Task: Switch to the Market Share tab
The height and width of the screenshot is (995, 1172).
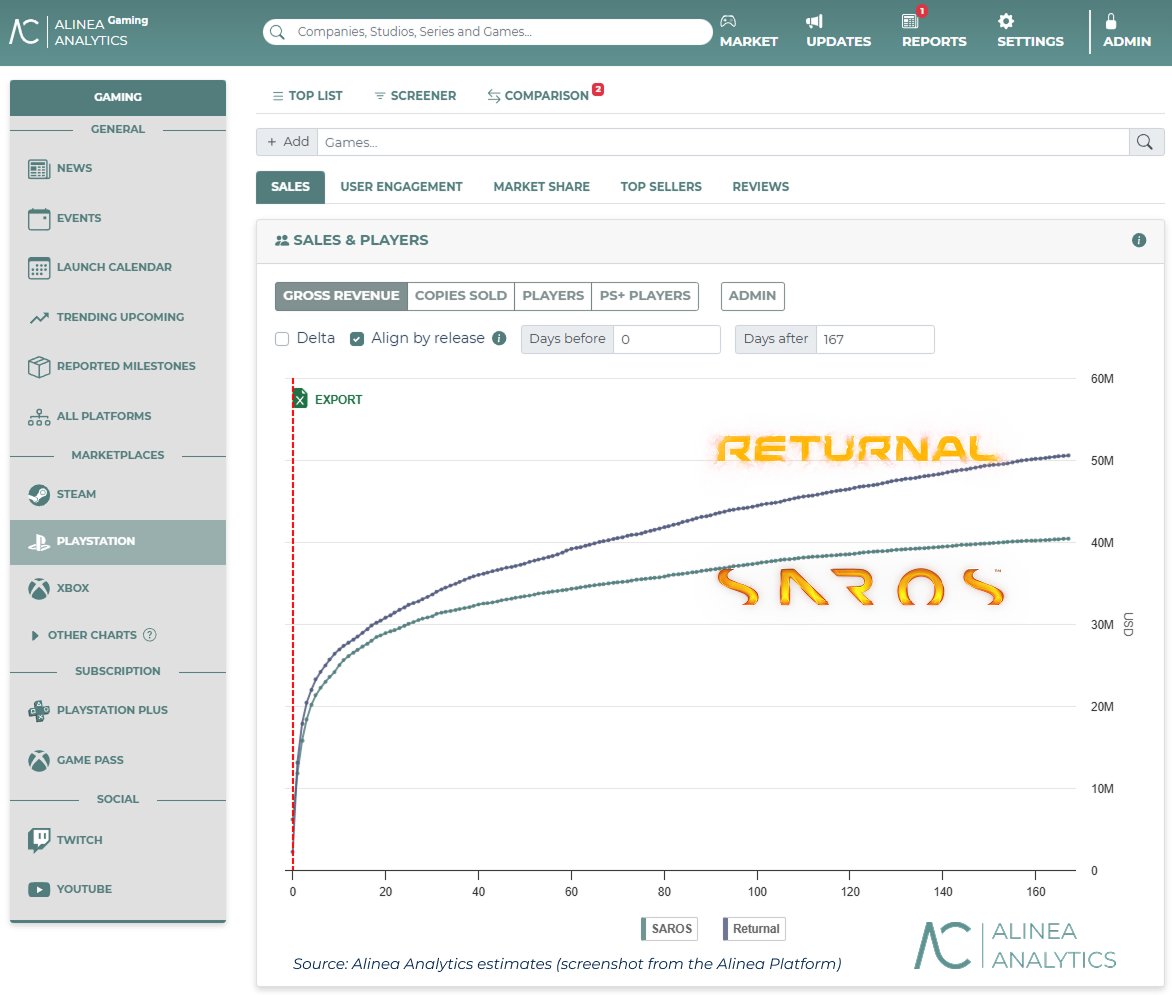Action: click(541, 187)
